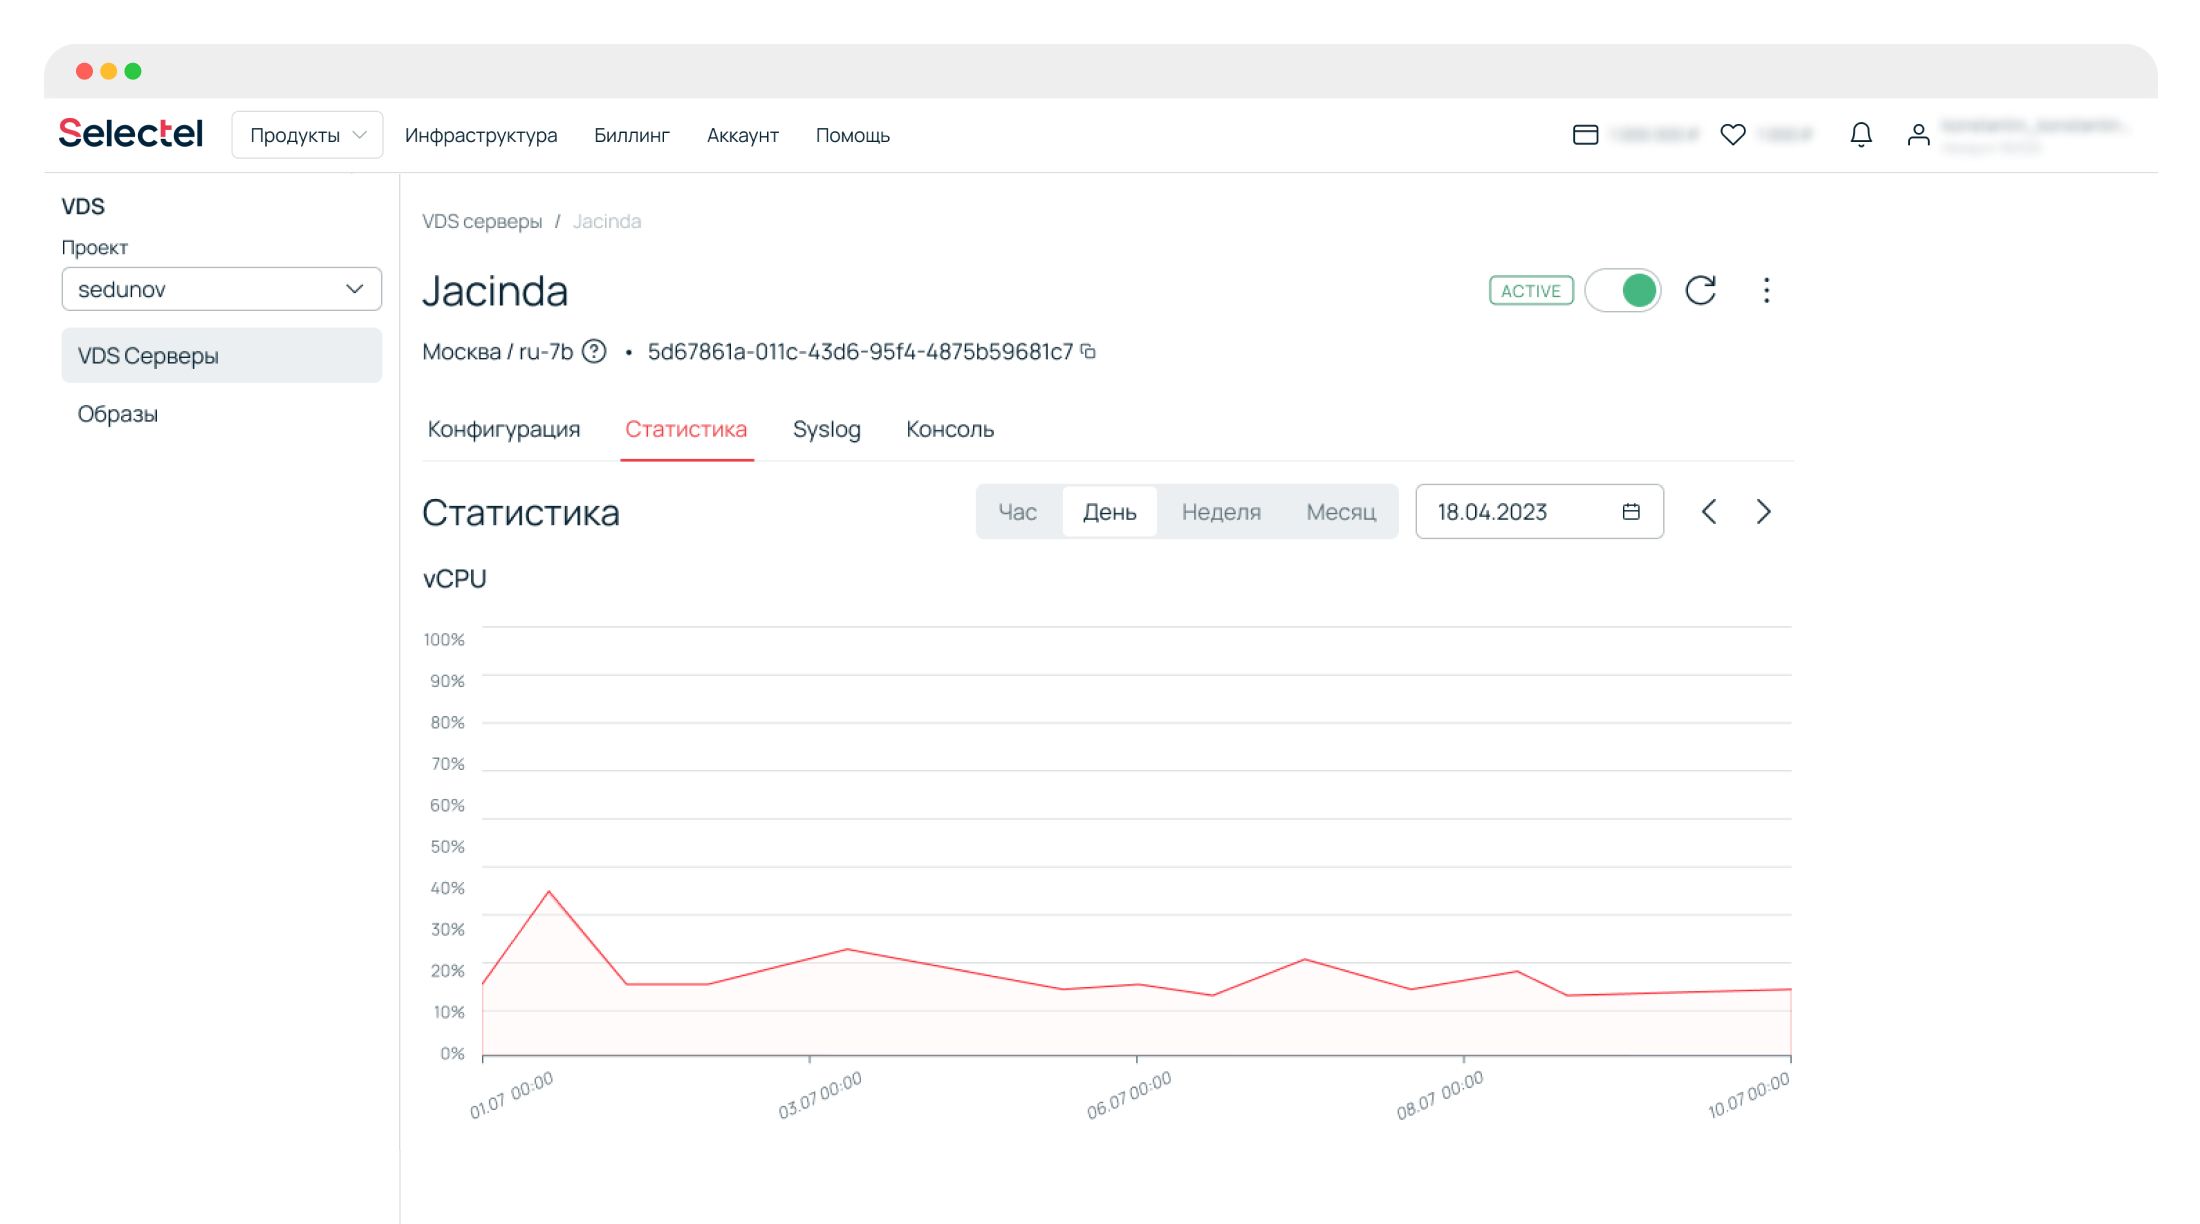Screen dimensions: 2200x1224
Task: Open the three-dot server actions menu
Action: tap(1766, 291)
